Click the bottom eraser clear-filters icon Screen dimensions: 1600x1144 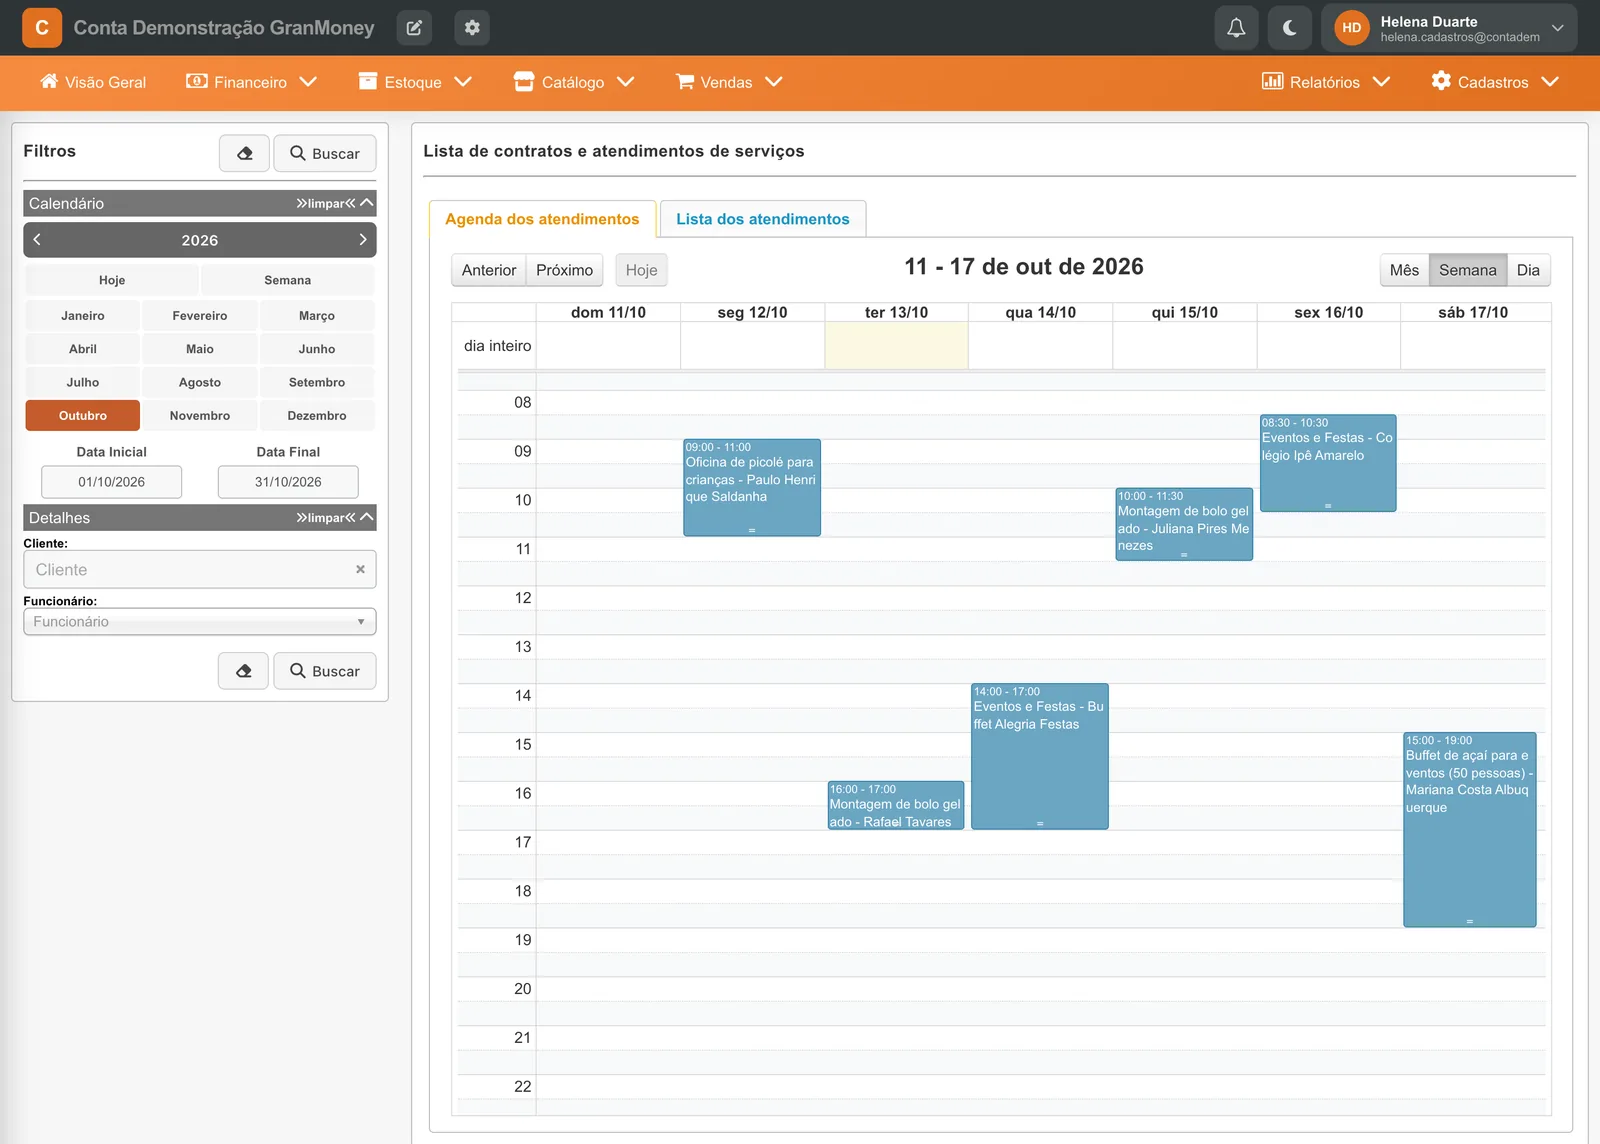(244, 671)
